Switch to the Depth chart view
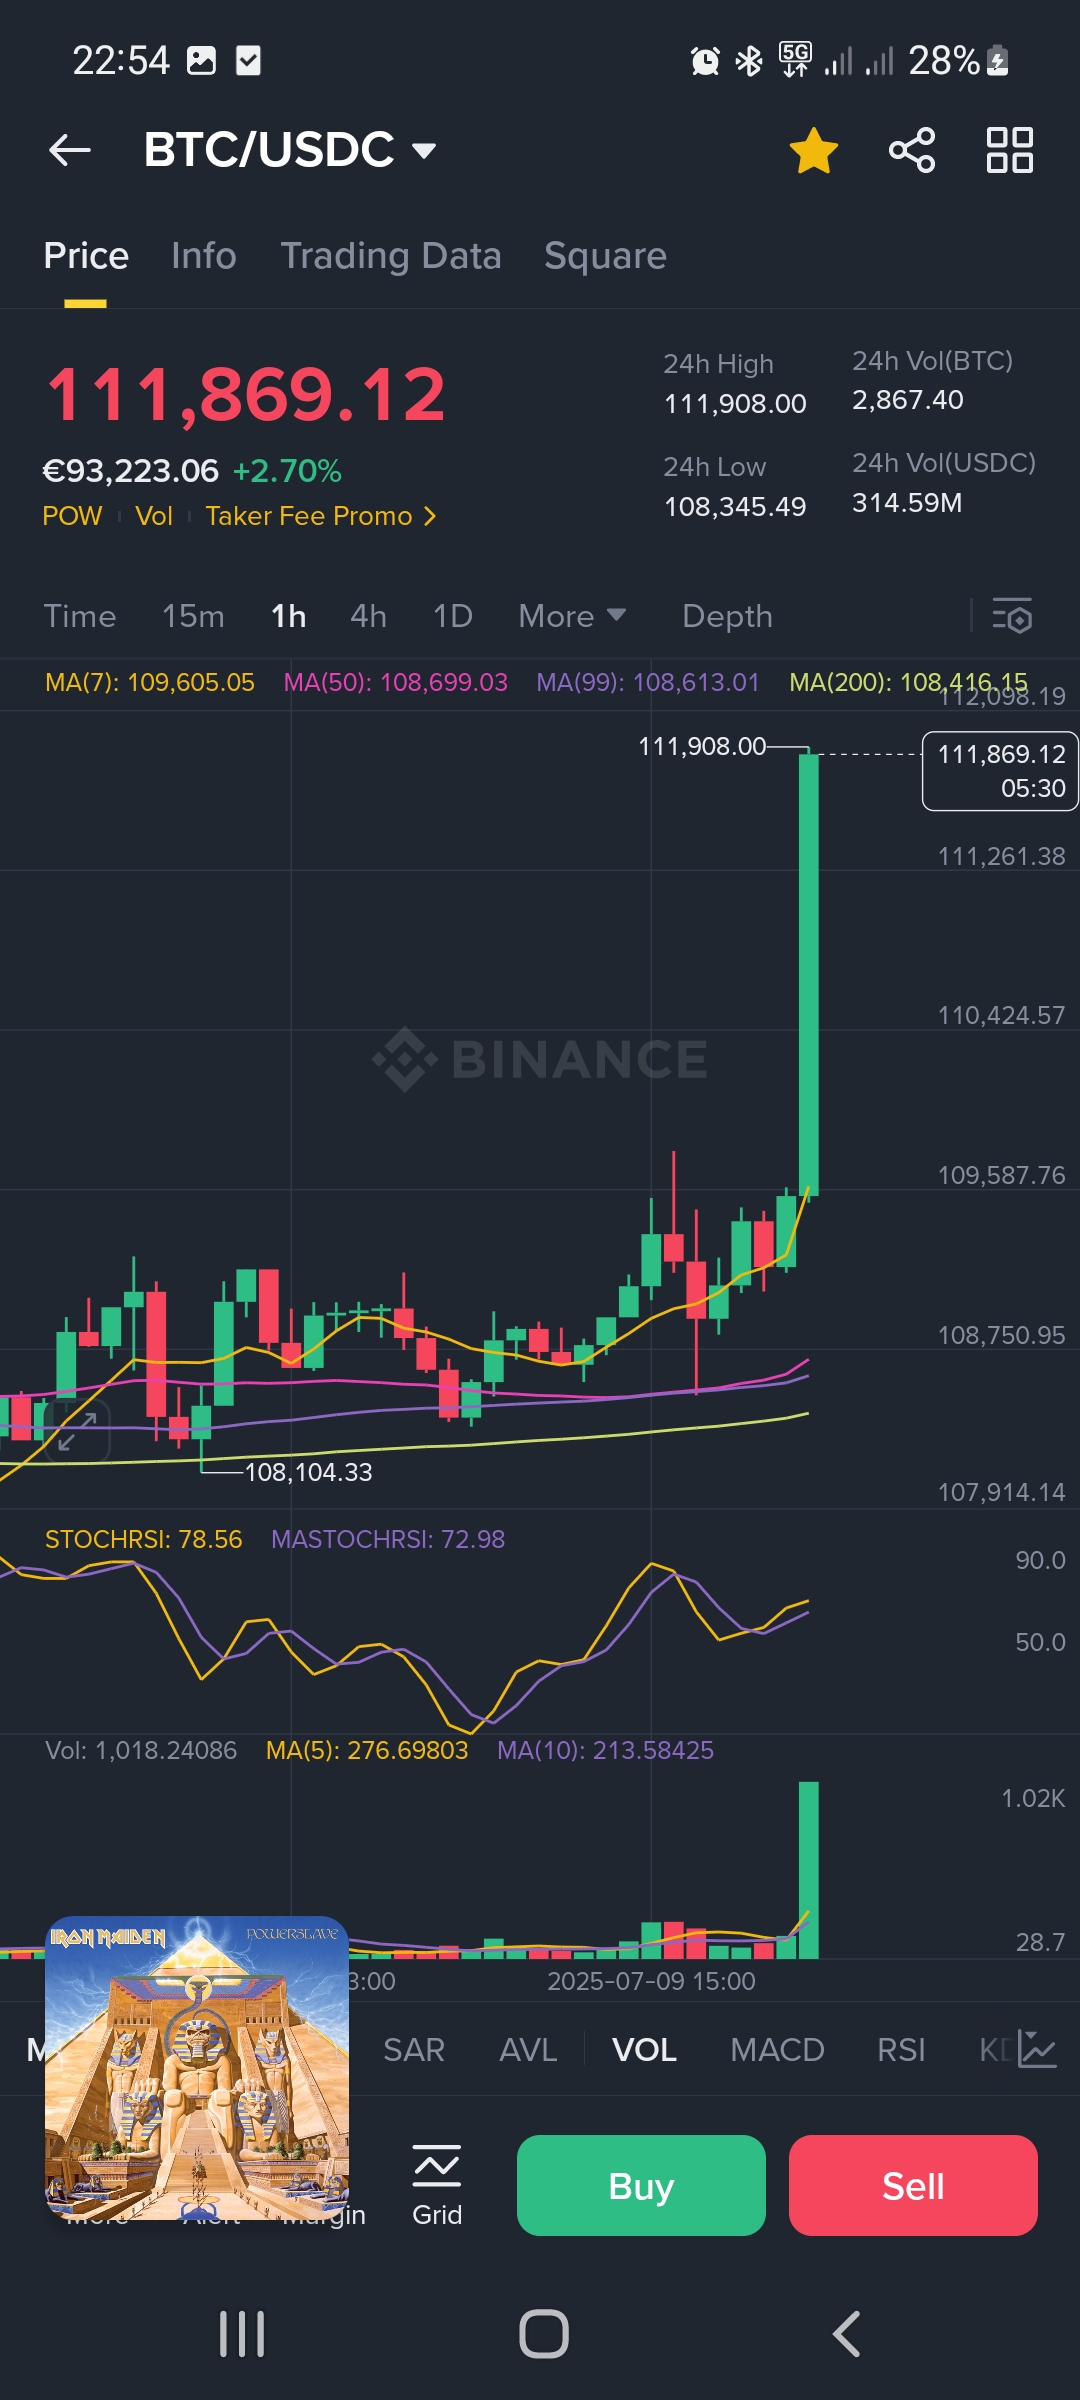The width and height of the screenshot is (1080, 2400). (x=727, y=616)
